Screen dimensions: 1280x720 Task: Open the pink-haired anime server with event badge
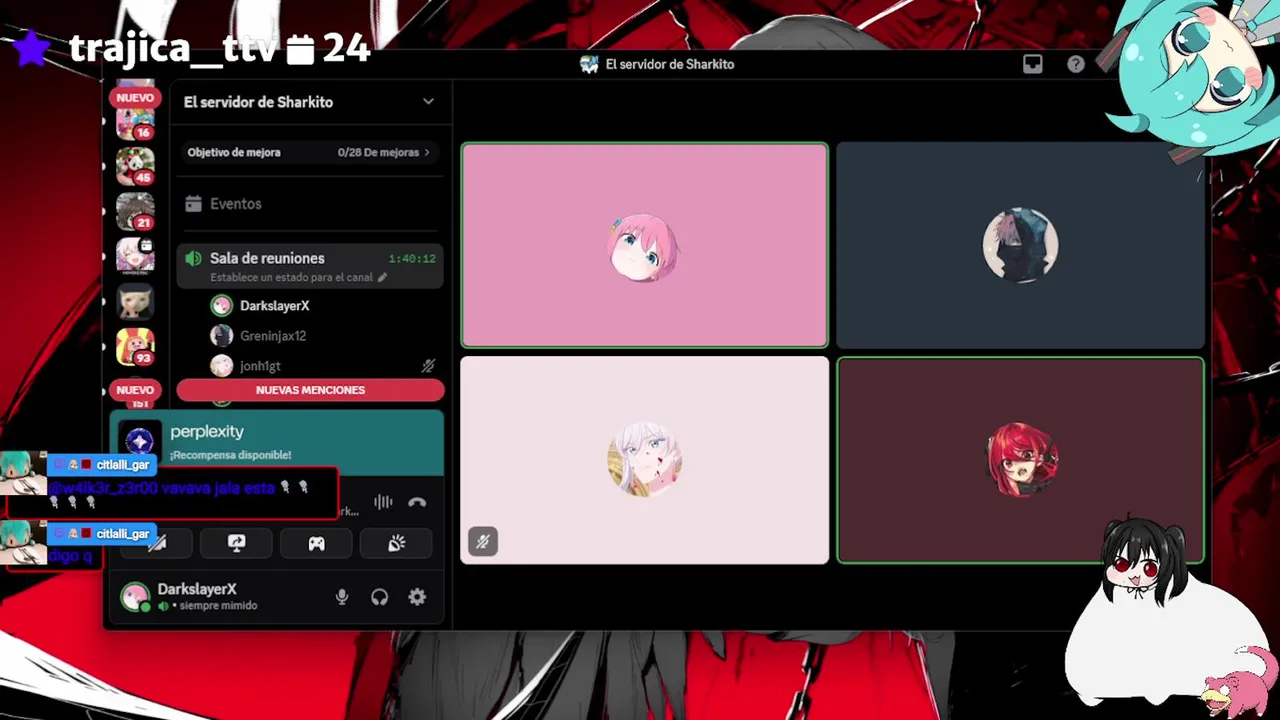coord(135,255)
